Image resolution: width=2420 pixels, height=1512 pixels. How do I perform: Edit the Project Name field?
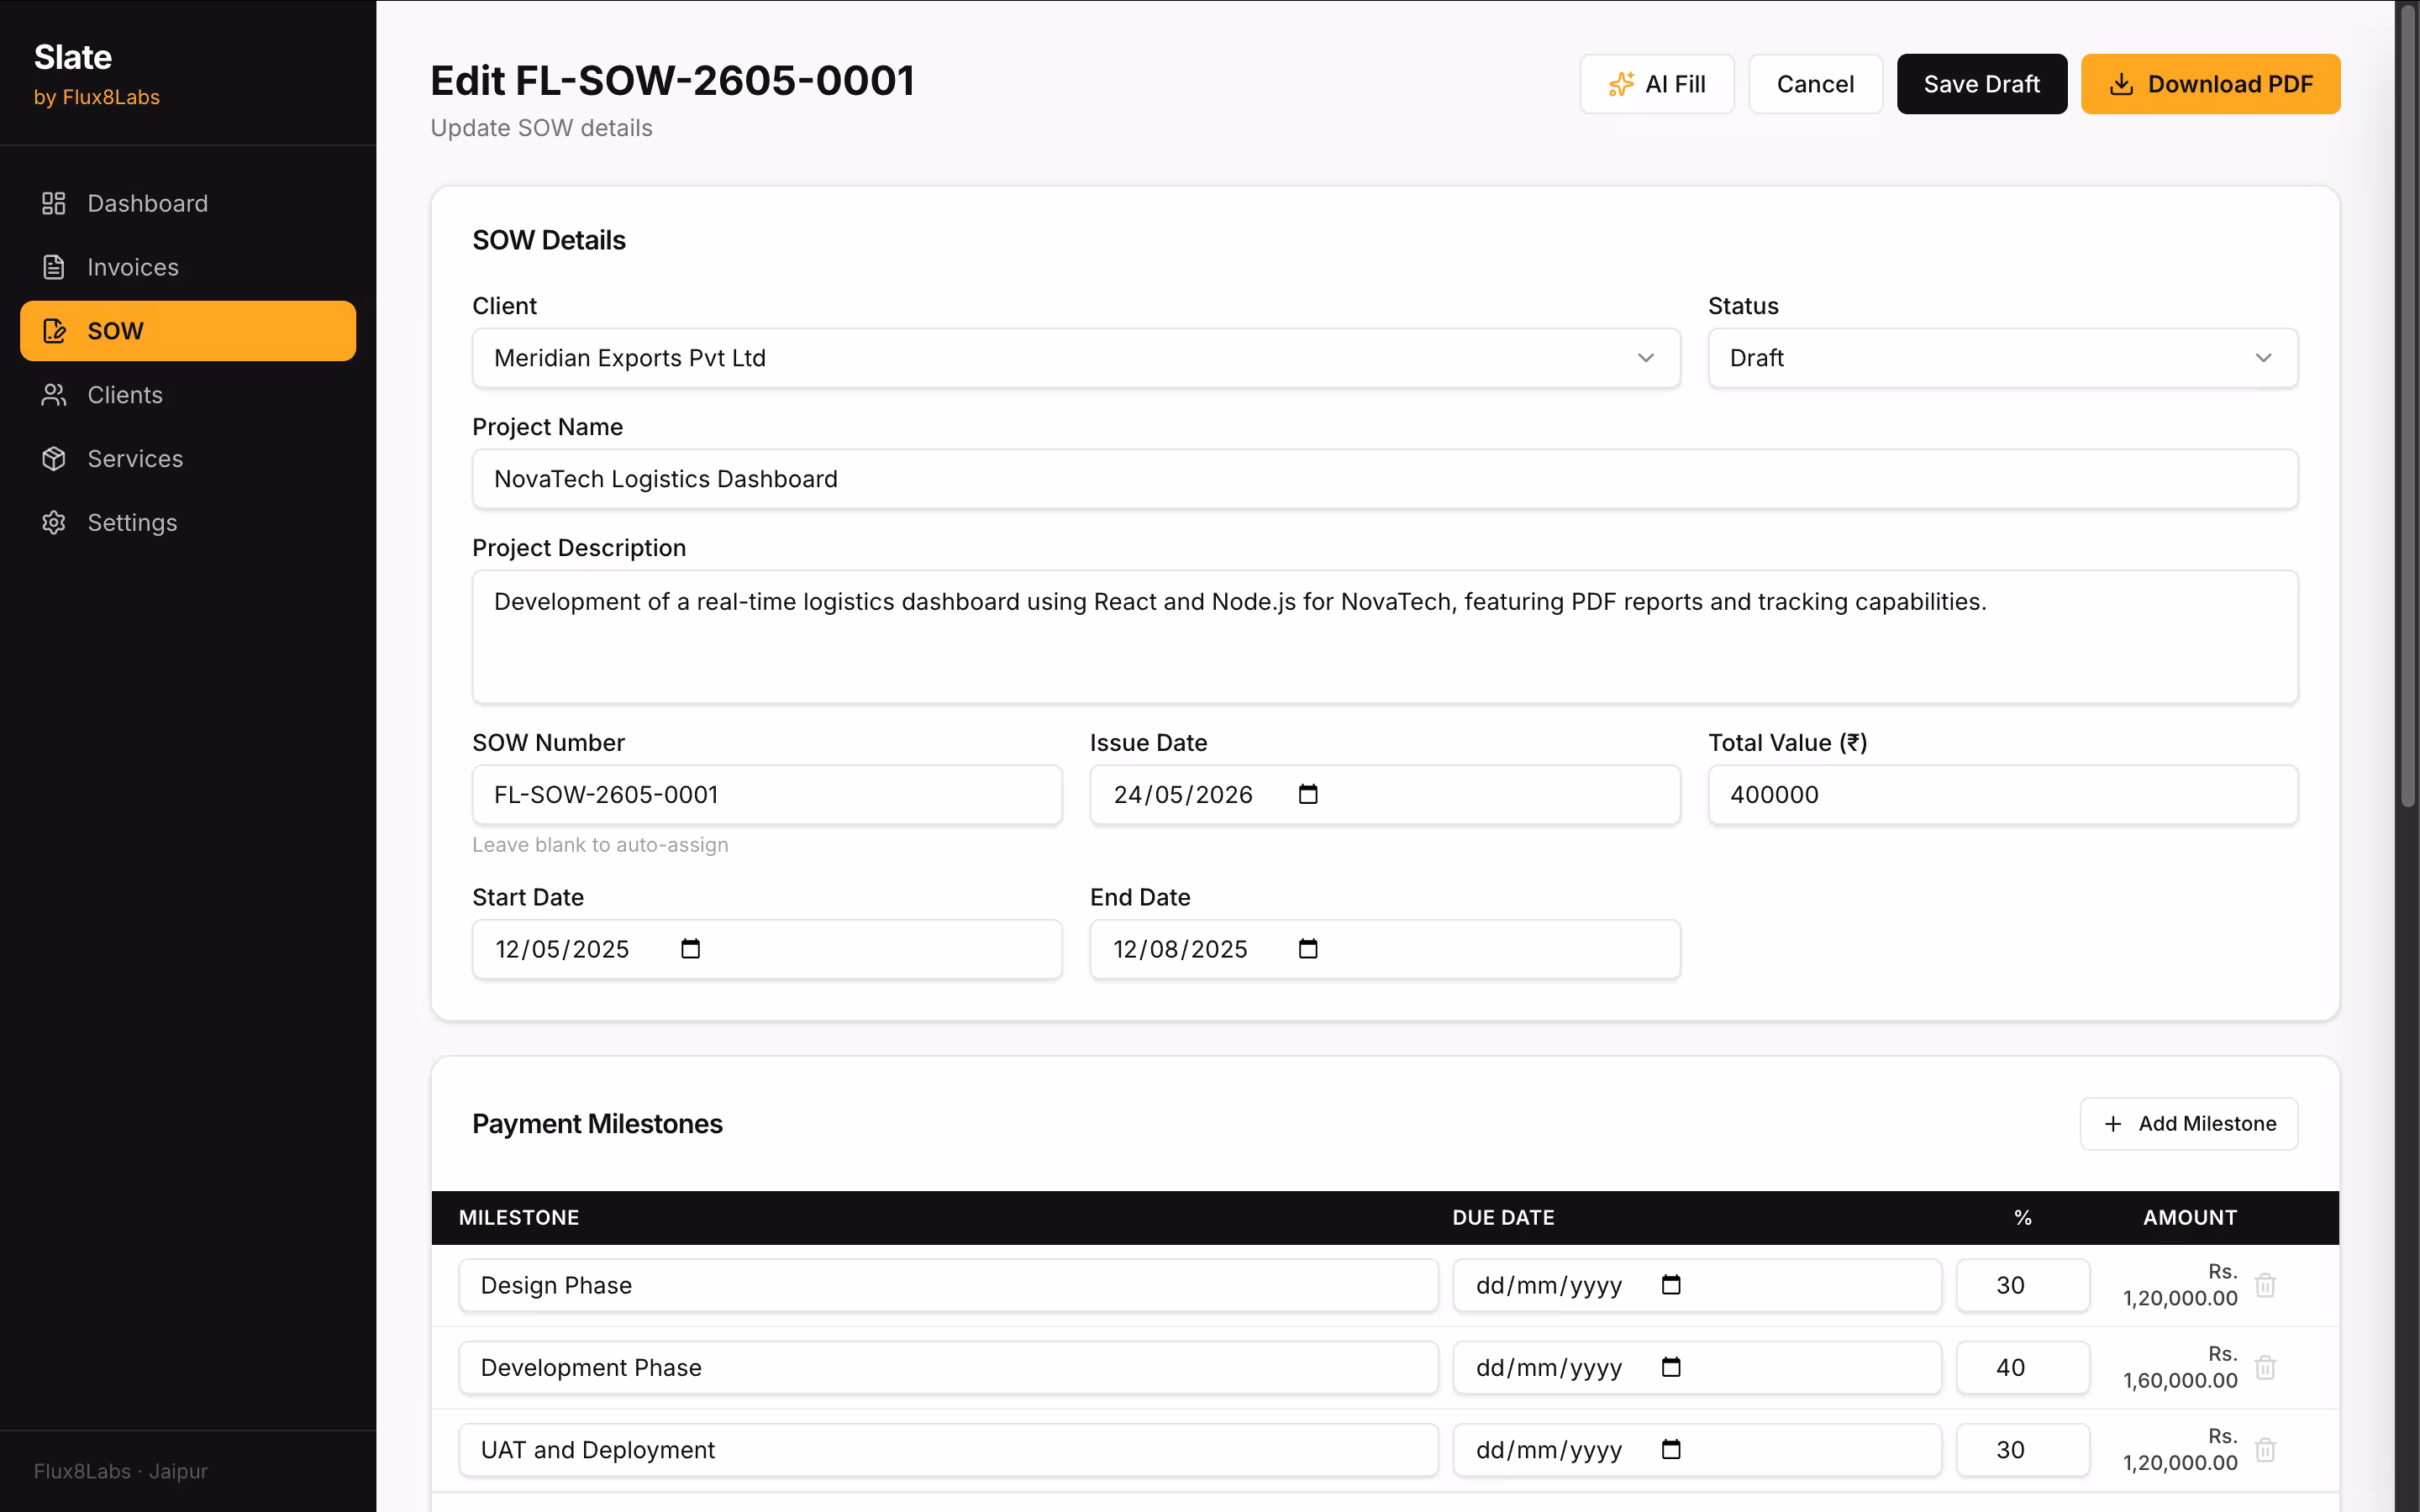tap(1385, 479)
